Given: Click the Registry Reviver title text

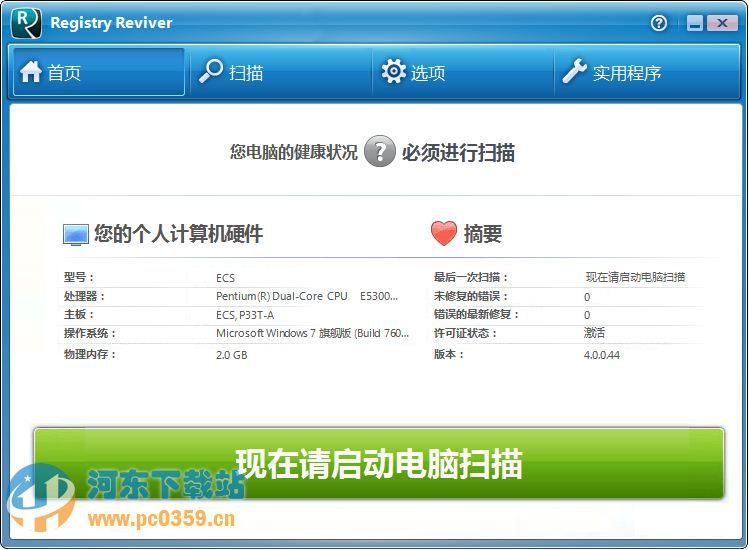Looking at the screenshot, I should 111,23.
